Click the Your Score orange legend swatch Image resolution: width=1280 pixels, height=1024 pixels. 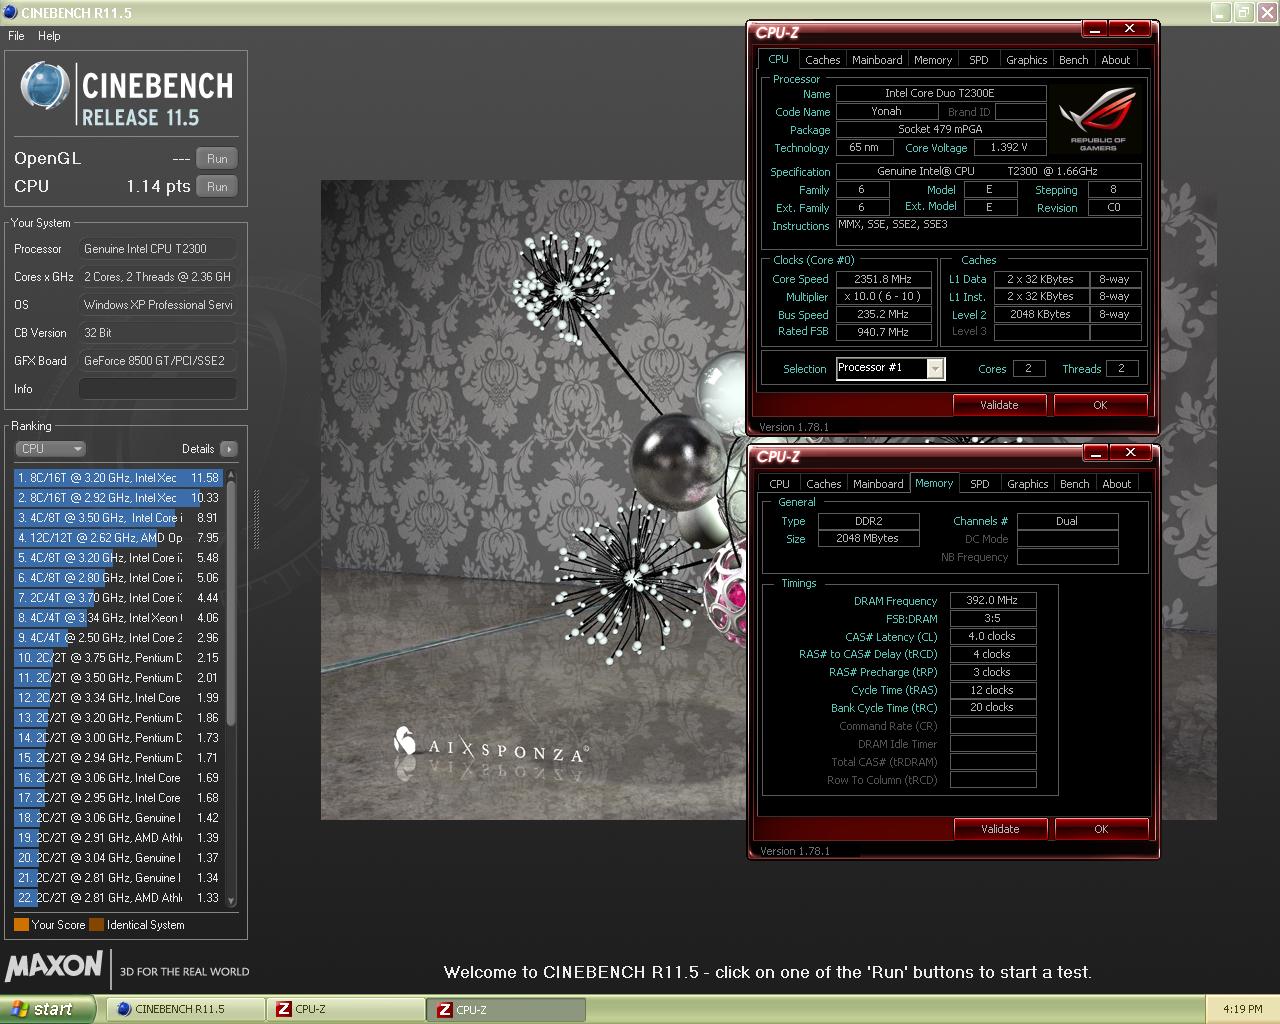point(21,925)
